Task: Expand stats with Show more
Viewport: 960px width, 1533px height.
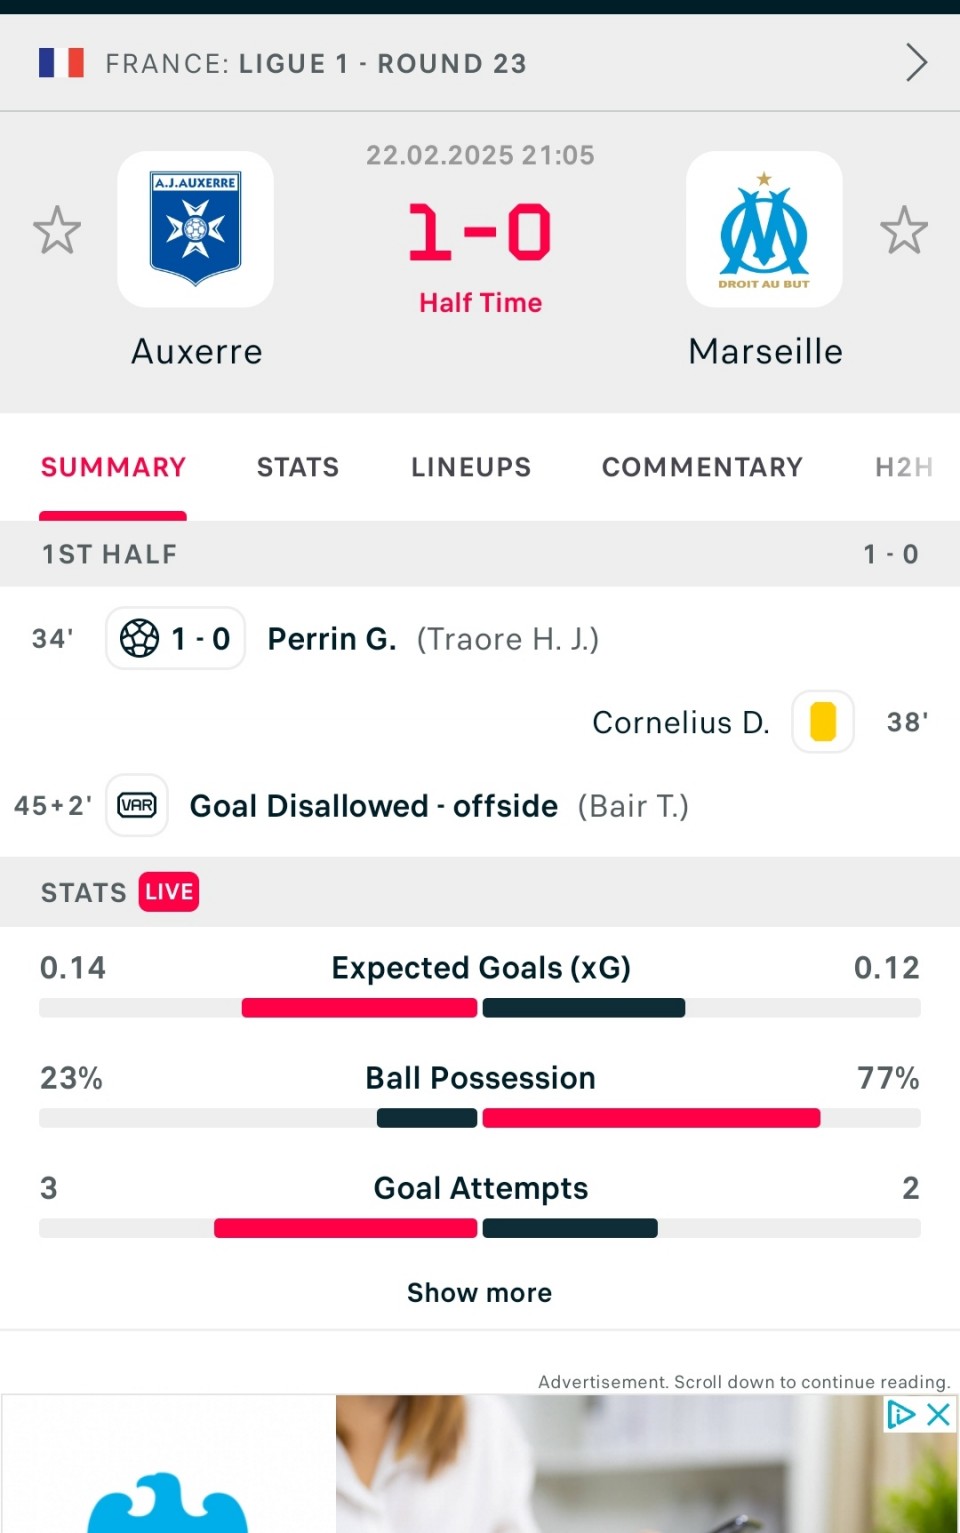Action: click(480, 1292)
